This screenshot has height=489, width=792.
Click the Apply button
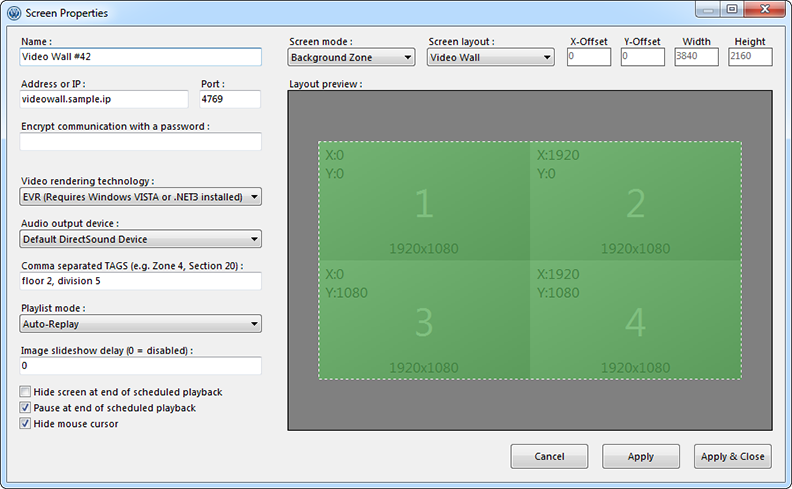(640, 456)
